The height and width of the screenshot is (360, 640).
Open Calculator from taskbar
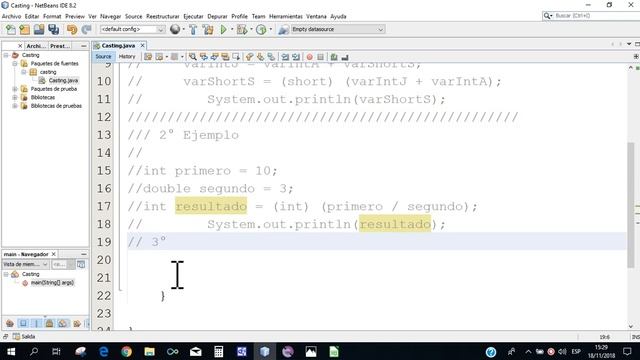pyautogui.click(x=218, y=351)
